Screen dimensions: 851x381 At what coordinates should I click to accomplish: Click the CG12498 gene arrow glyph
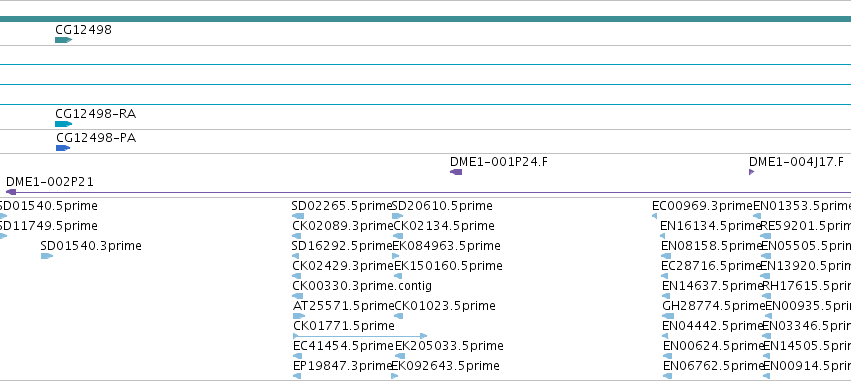(63, 40)
